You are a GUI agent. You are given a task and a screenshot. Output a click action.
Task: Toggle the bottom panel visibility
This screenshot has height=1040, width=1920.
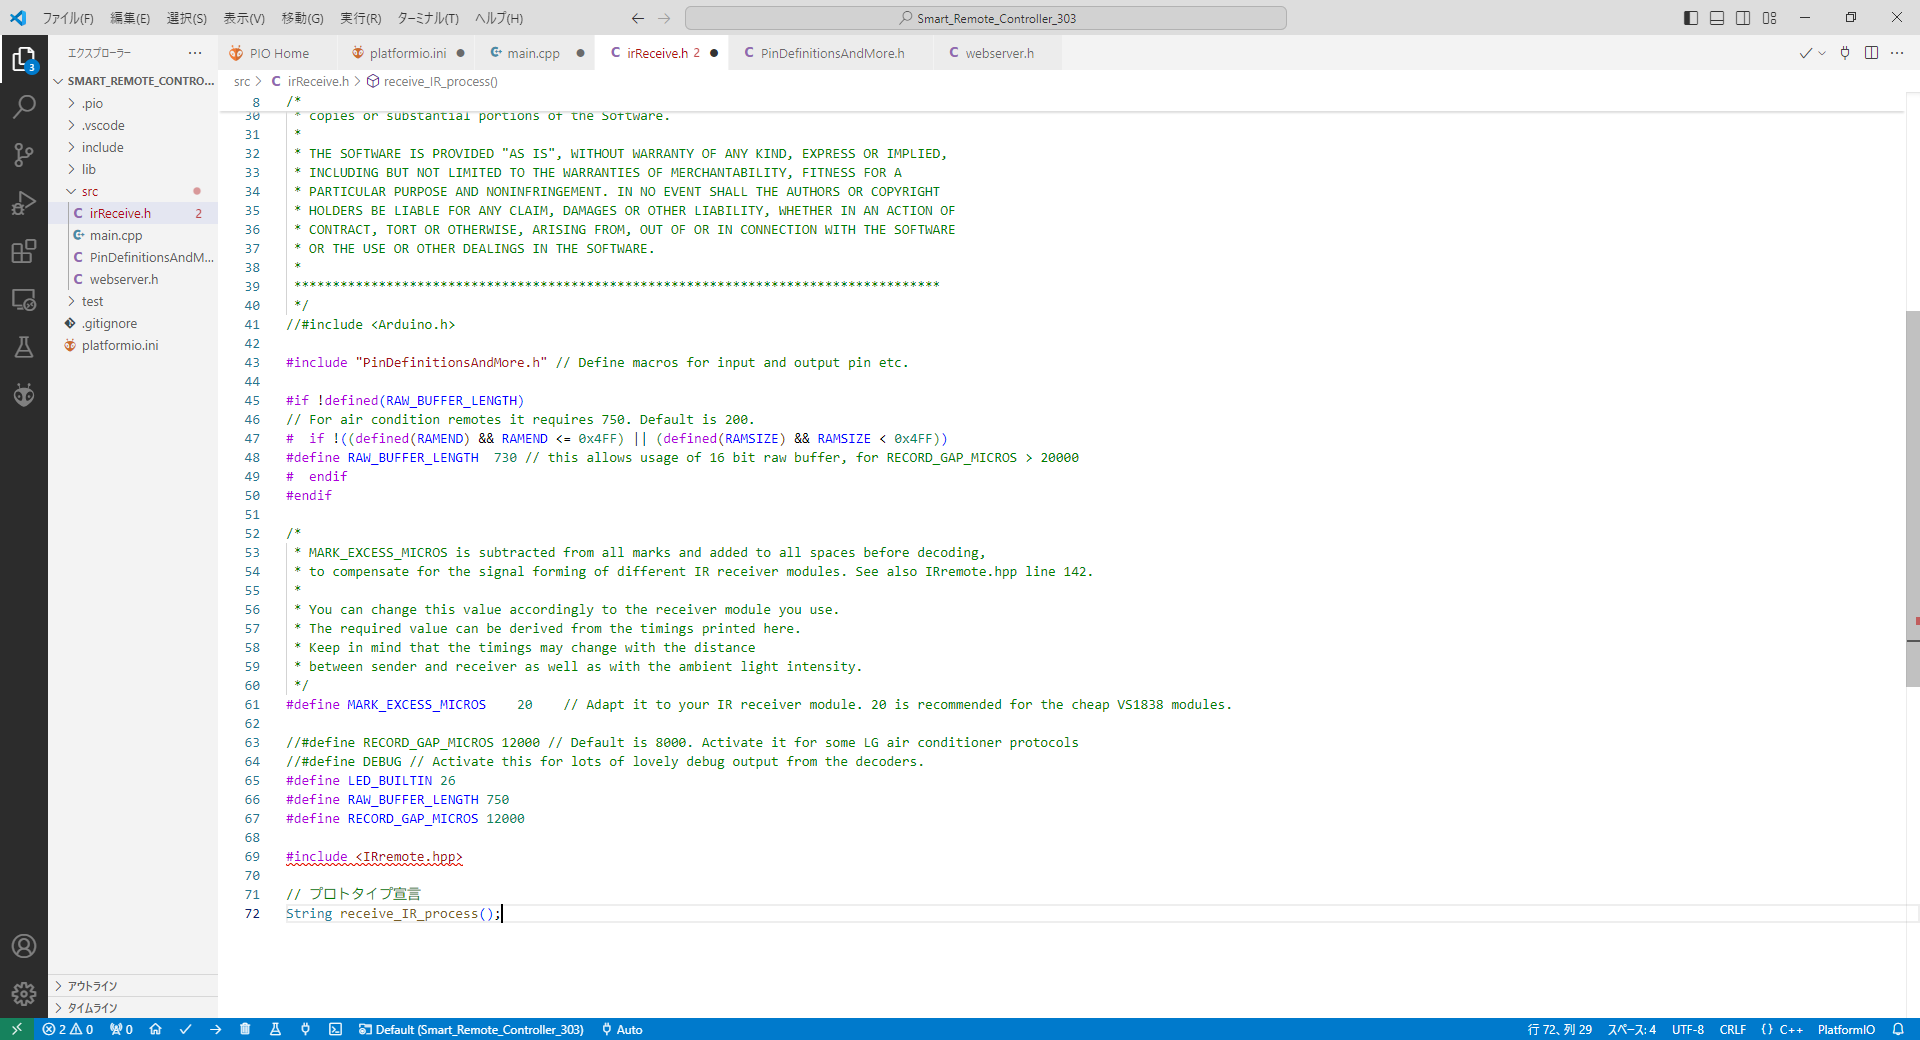[1717, 18]
